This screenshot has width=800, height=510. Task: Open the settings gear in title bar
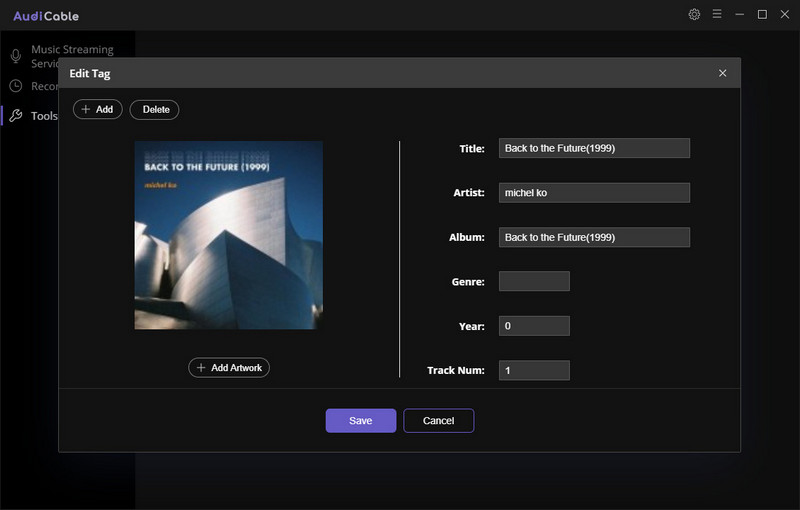(x=694, y=14)
